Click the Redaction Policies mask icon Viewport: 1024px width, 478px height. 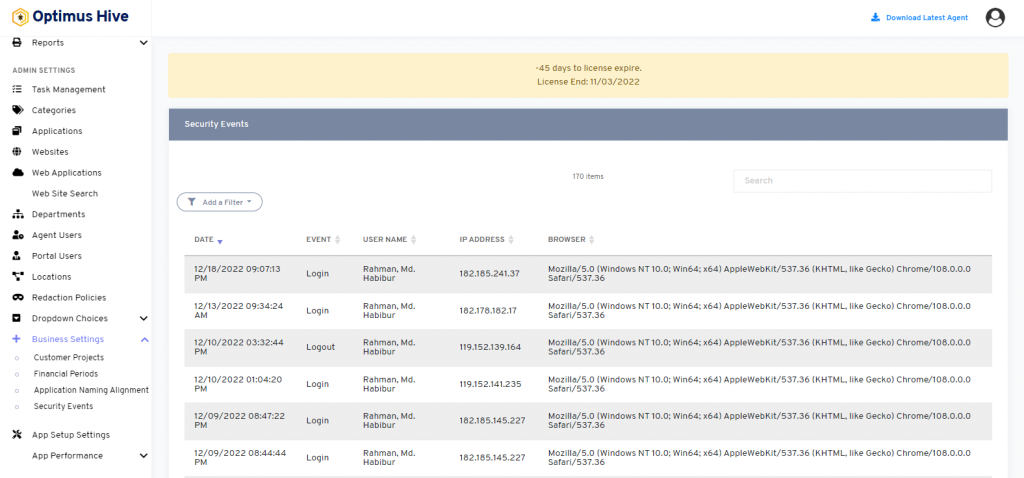click(x=18, y=298)
